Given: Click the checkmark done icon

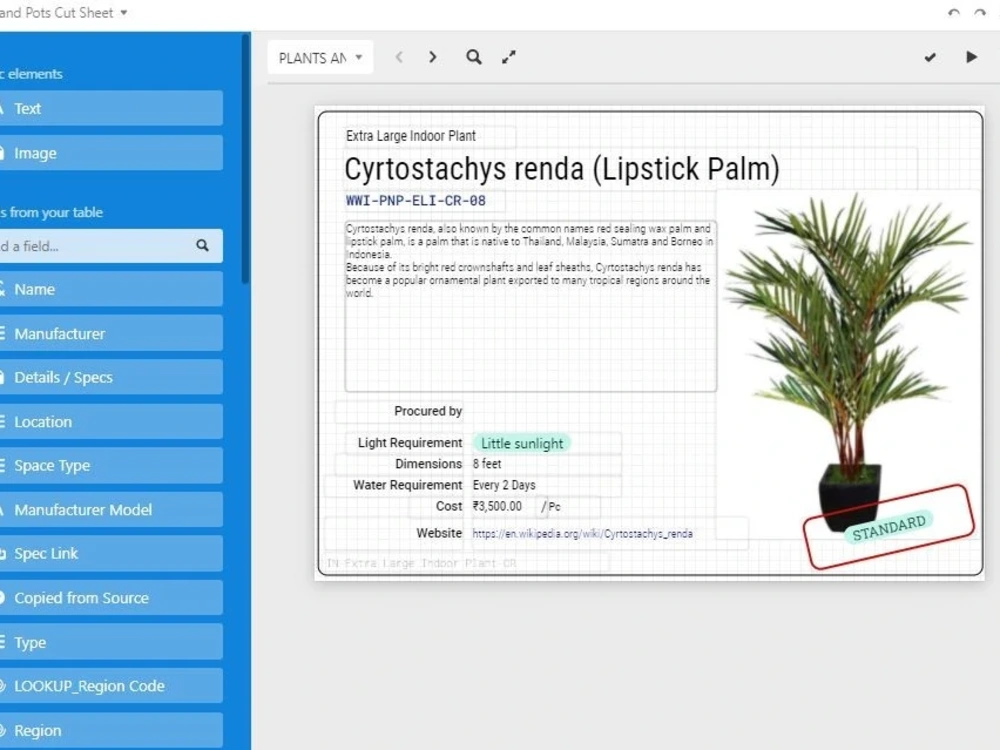Looking at the screenshot, I should 930,57.
